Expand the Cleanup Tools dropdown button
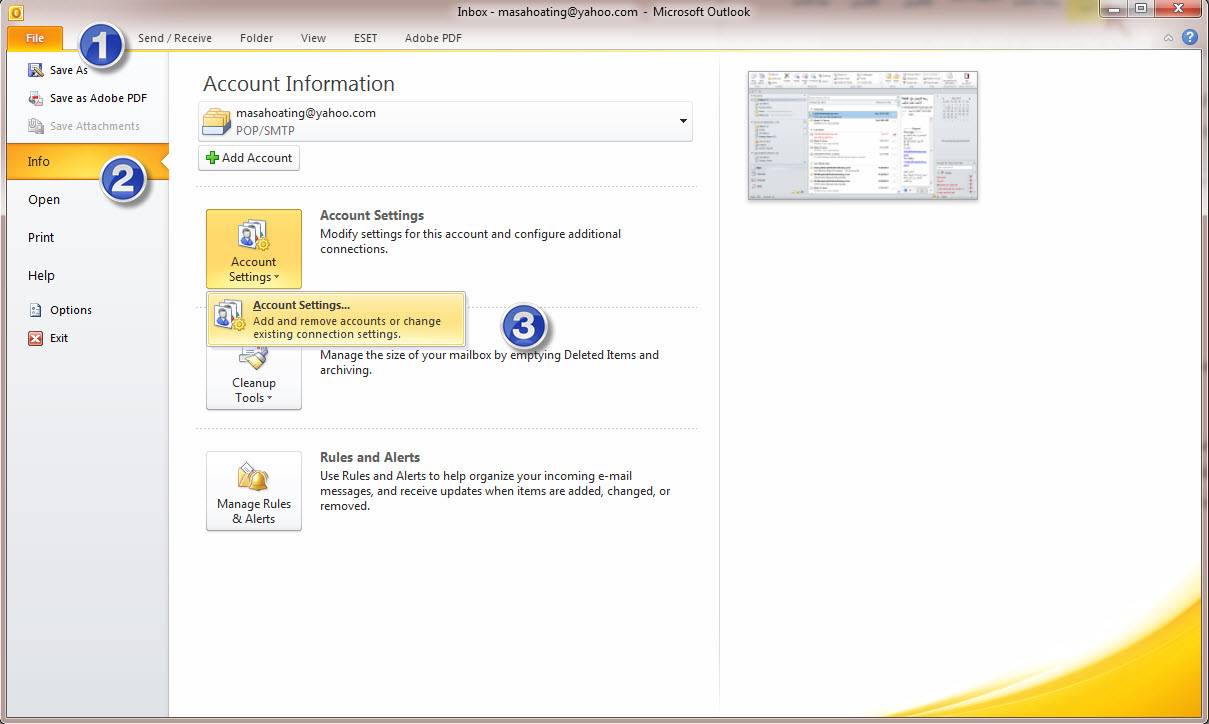The width and height of the screenshot is (1209, 724). click(x=254, y=376)
